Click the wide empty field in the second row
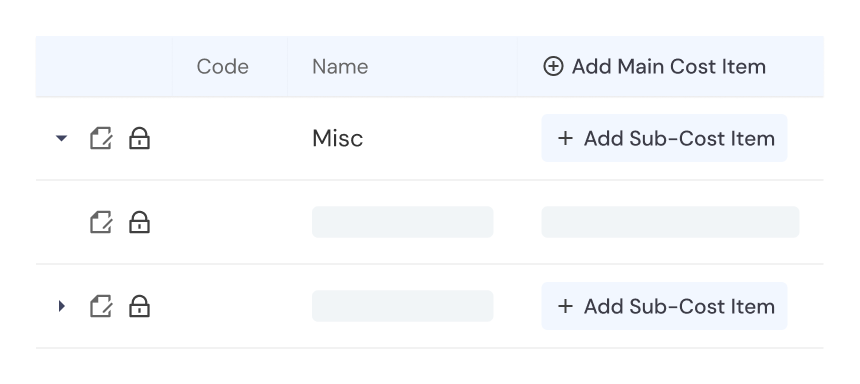Image resolution: width=860 pixels, height=384 pixels. pos(670,222)
